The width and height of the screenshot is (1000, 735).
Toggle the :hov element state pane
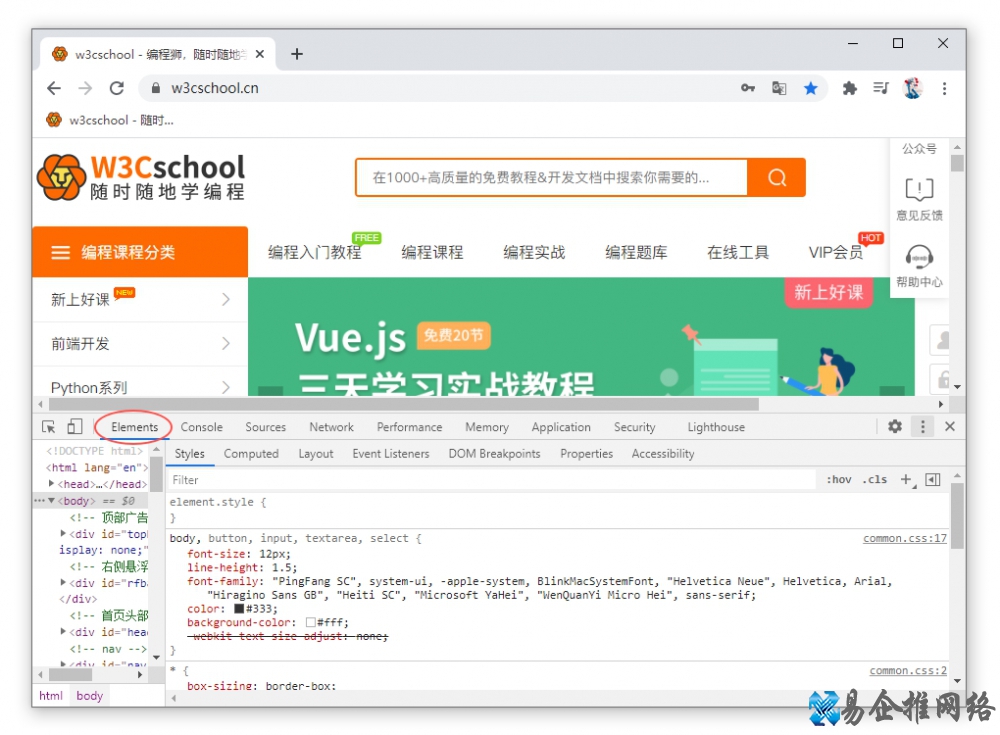click(838, 479)
